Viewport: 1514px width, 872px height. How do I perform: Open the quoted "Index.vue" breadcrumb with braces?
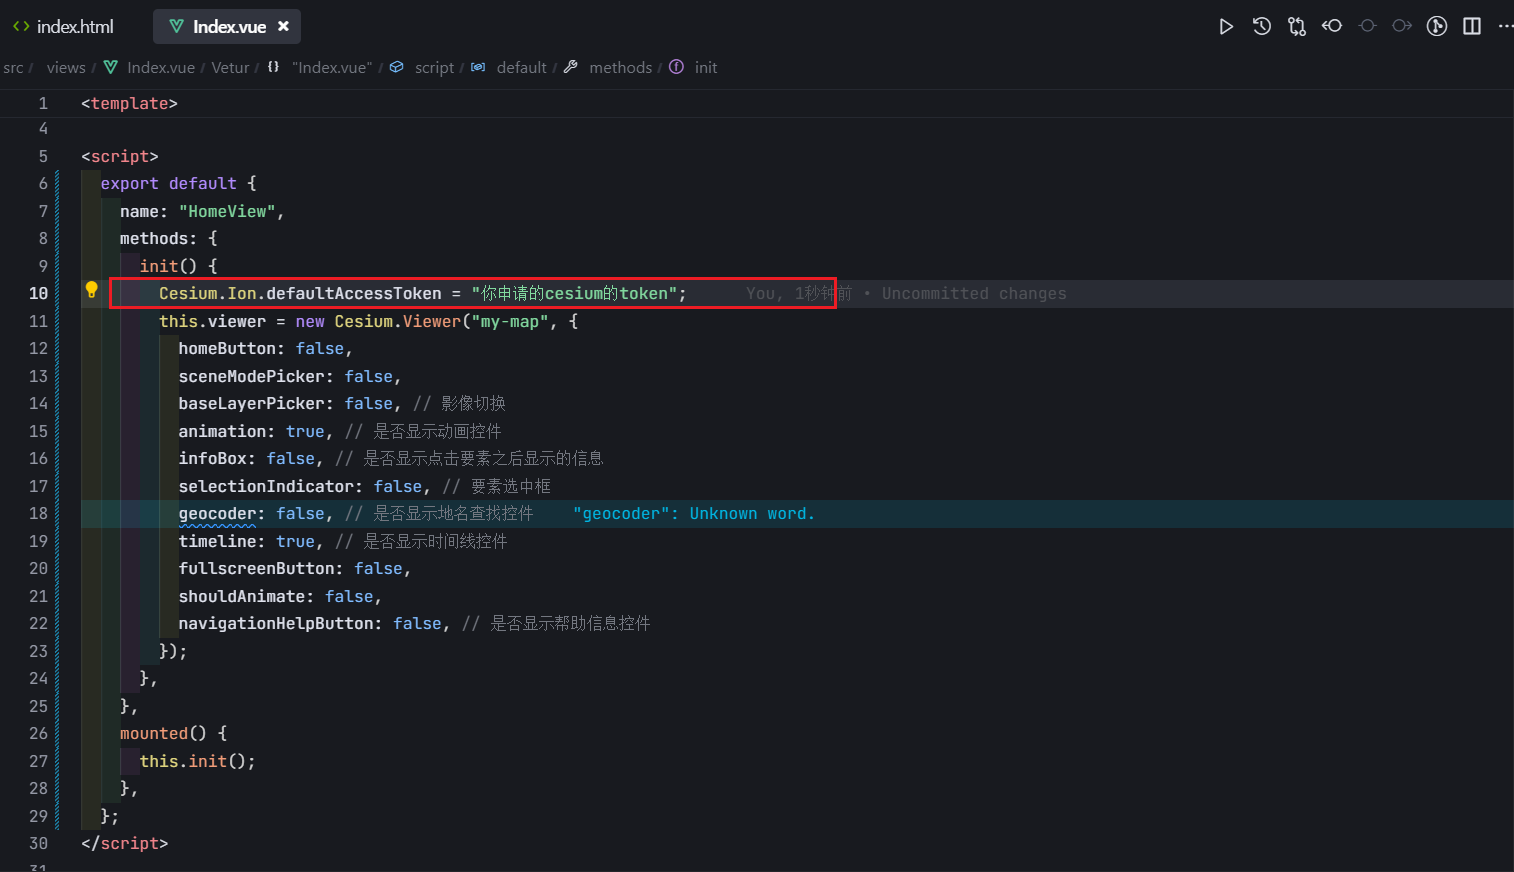click(x=319, y=68)
